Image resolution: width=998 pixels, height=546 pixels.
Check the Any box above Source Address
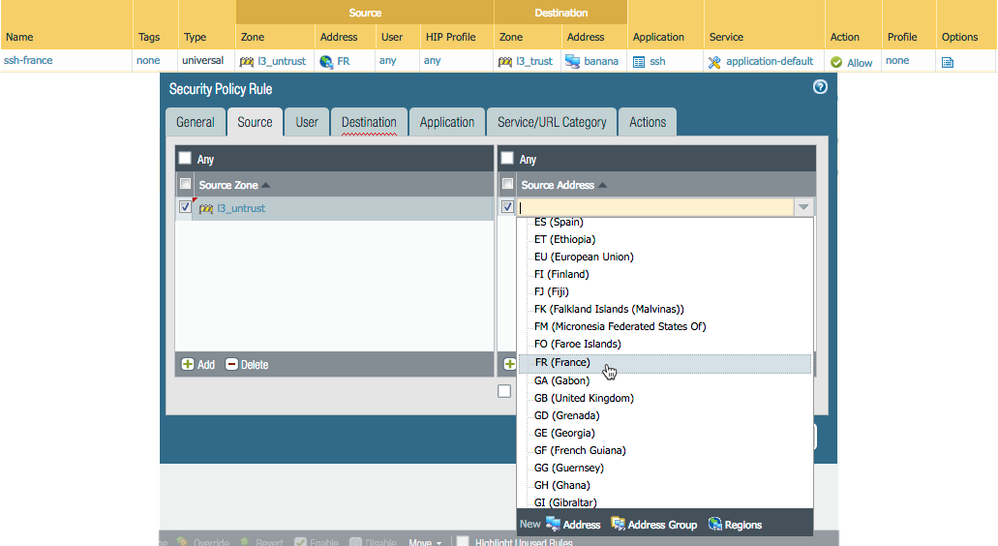[x=507, y=159]
